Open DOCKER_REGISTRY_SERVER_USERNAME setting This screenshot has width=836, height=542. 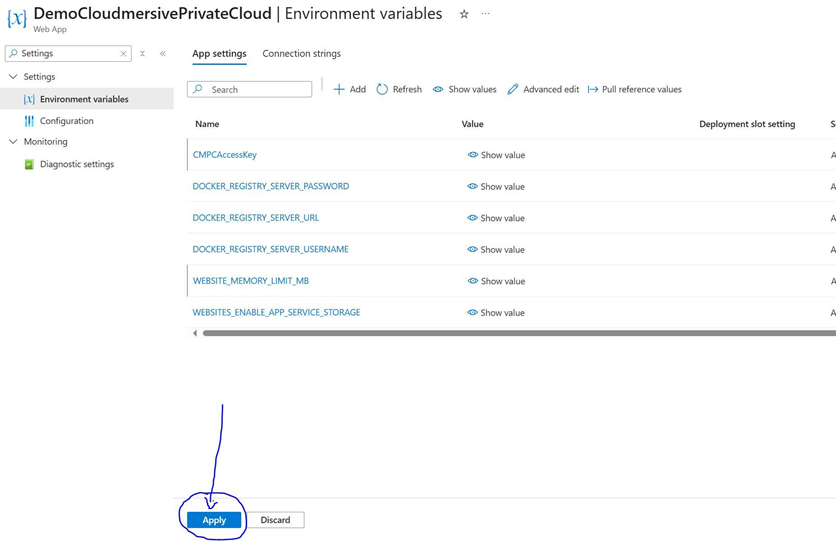point(270,249)
